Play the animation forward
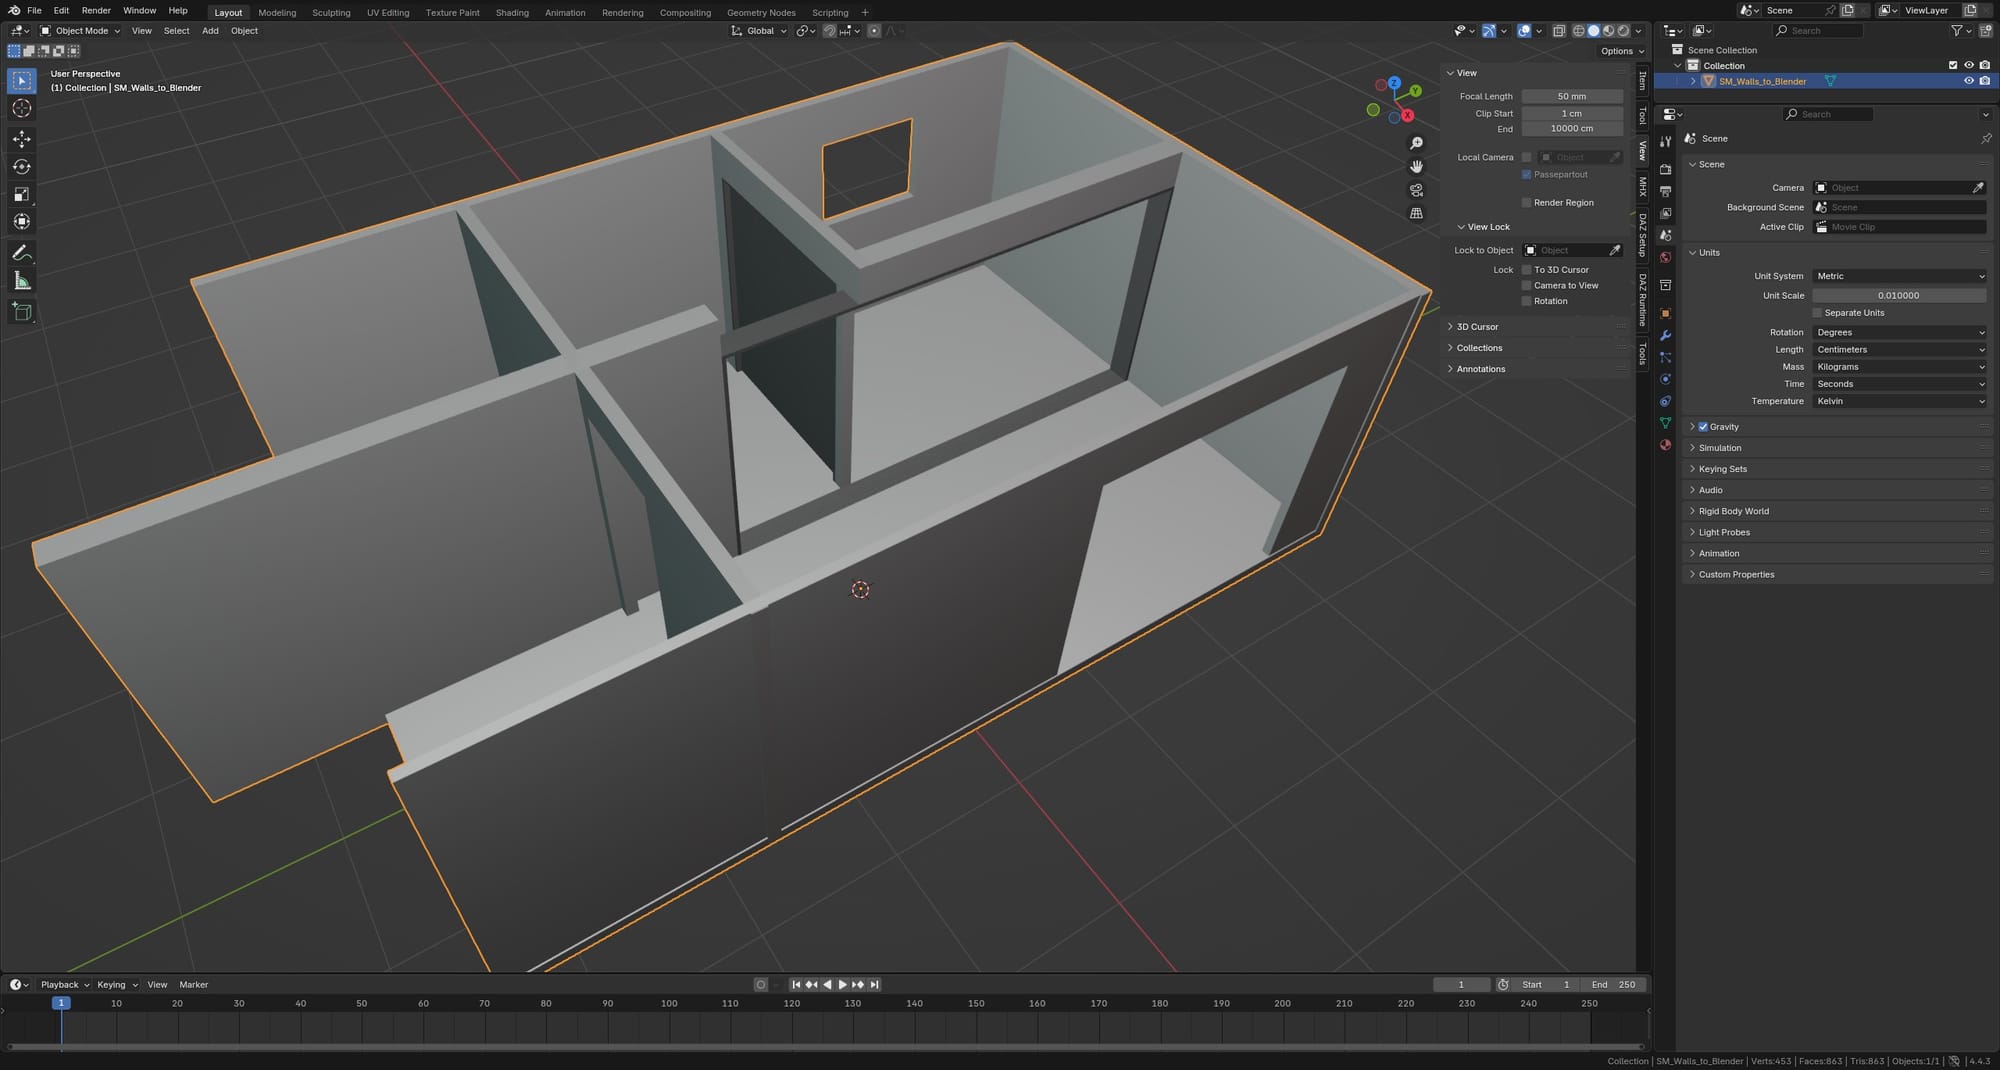Image resolution: width=2000 pixels, height=1070 pixels. click(842, 985)
